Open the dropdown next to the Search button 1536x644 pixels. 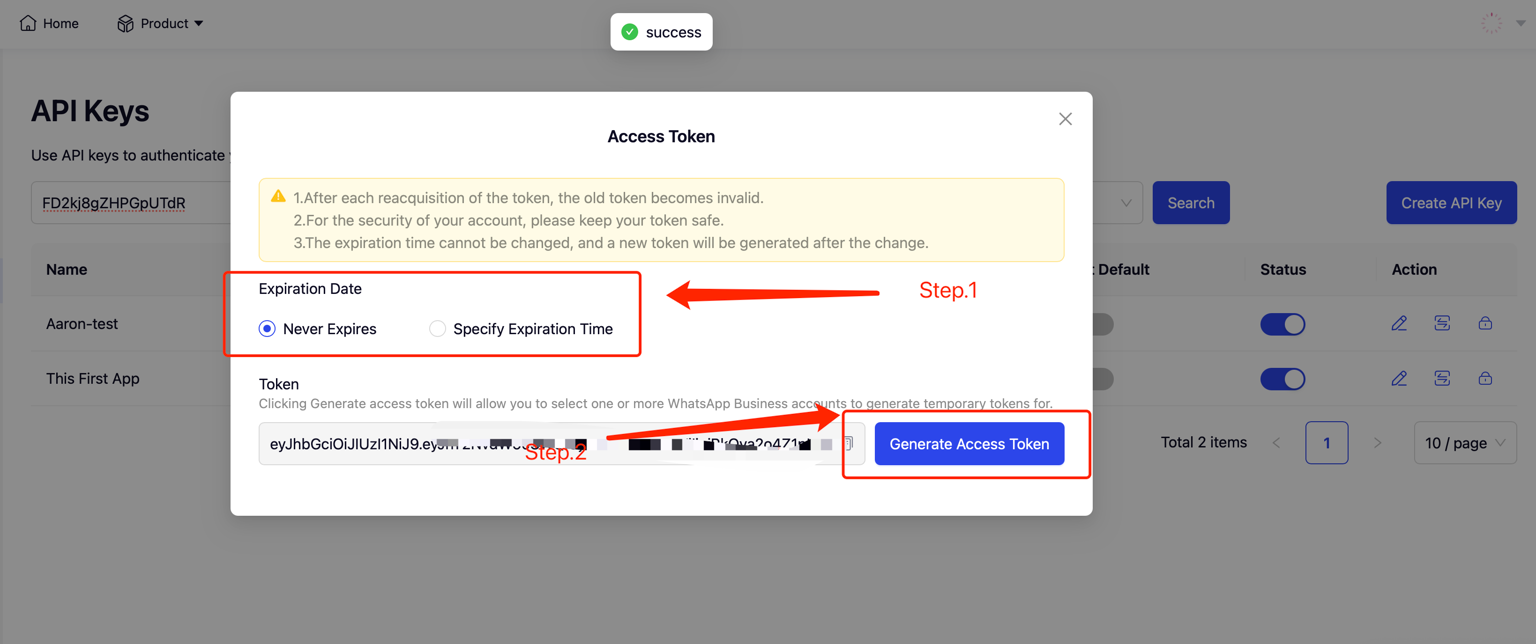point(1125,203)
